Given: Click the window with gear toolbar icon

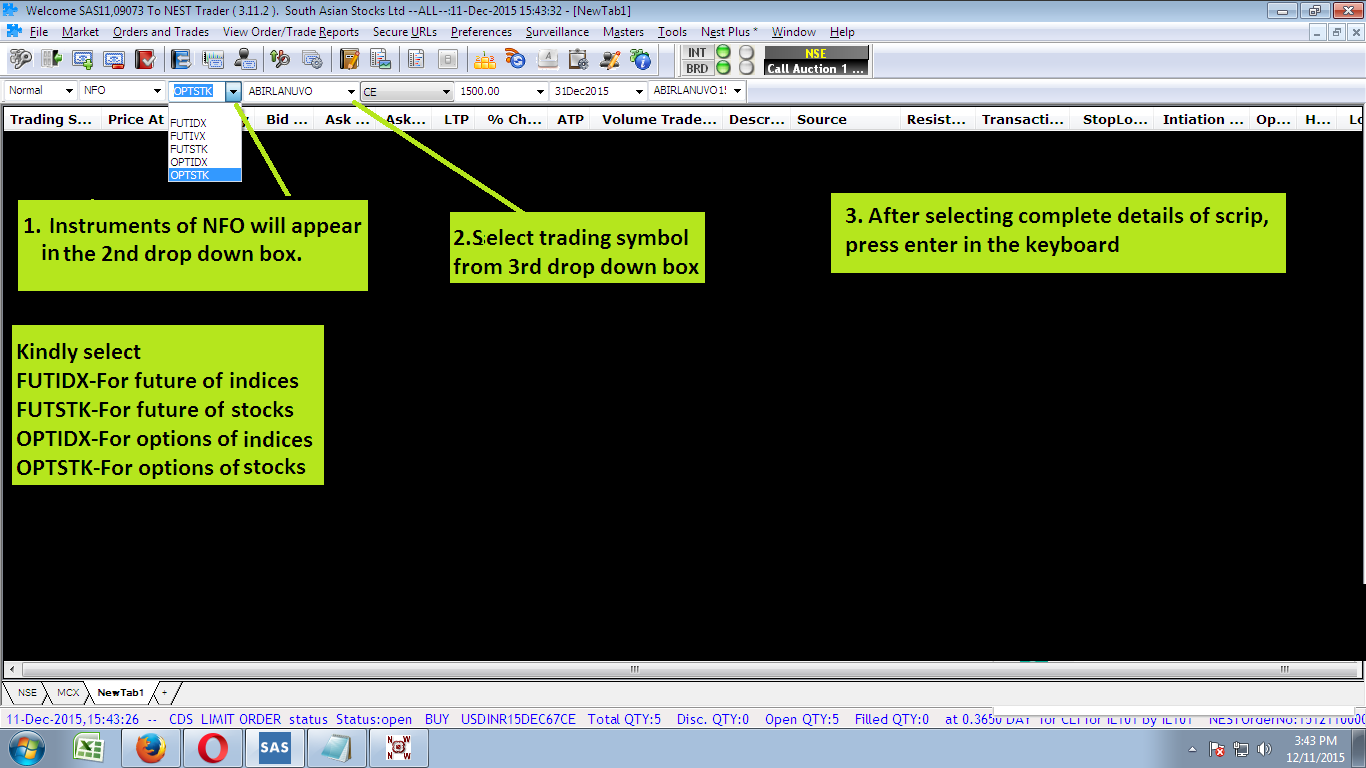Looking at the screenshot, I should [311, 59].
